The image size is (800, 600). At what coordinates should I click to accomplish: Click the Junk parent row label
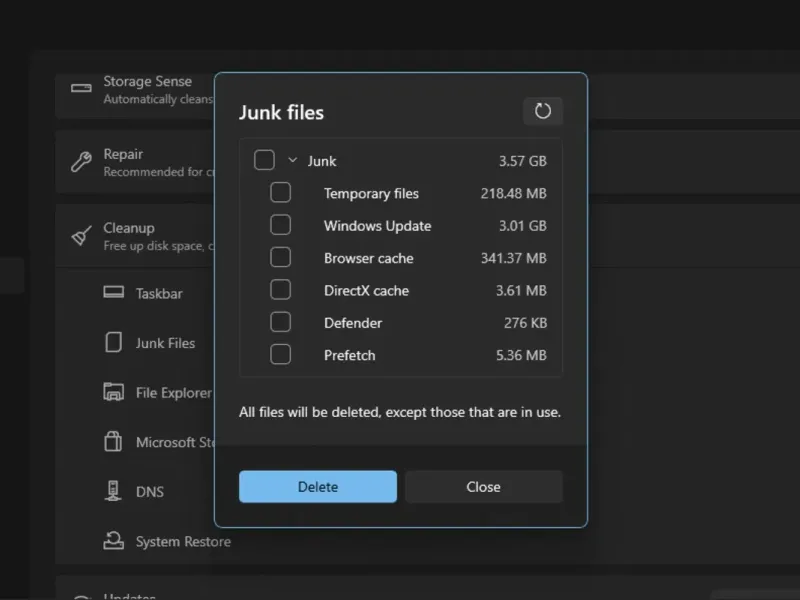point(321,161)
